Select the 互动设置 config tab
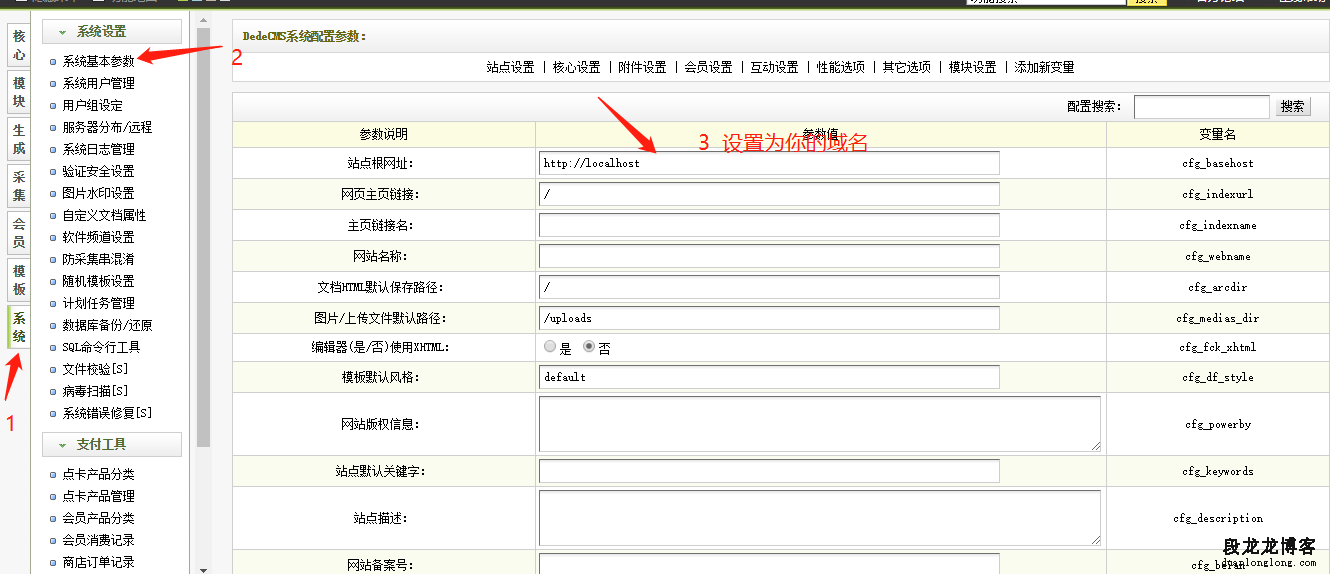The height and width of the screenshot is (574, 1330). pyautogui.click(x=775, y=67)
